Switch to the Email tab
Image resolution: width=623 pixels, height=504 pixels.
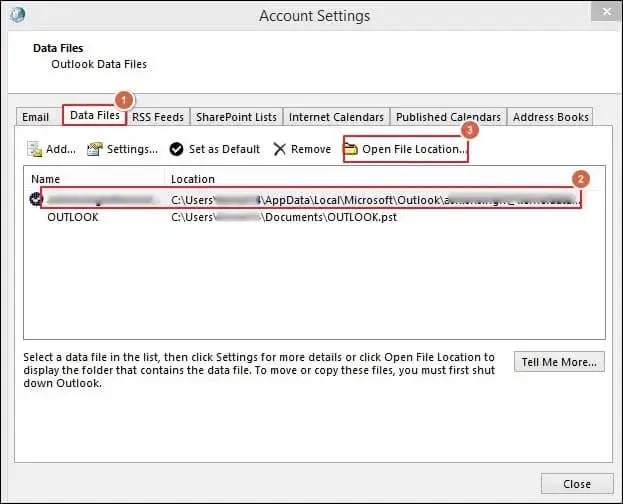tap(35, 117)
